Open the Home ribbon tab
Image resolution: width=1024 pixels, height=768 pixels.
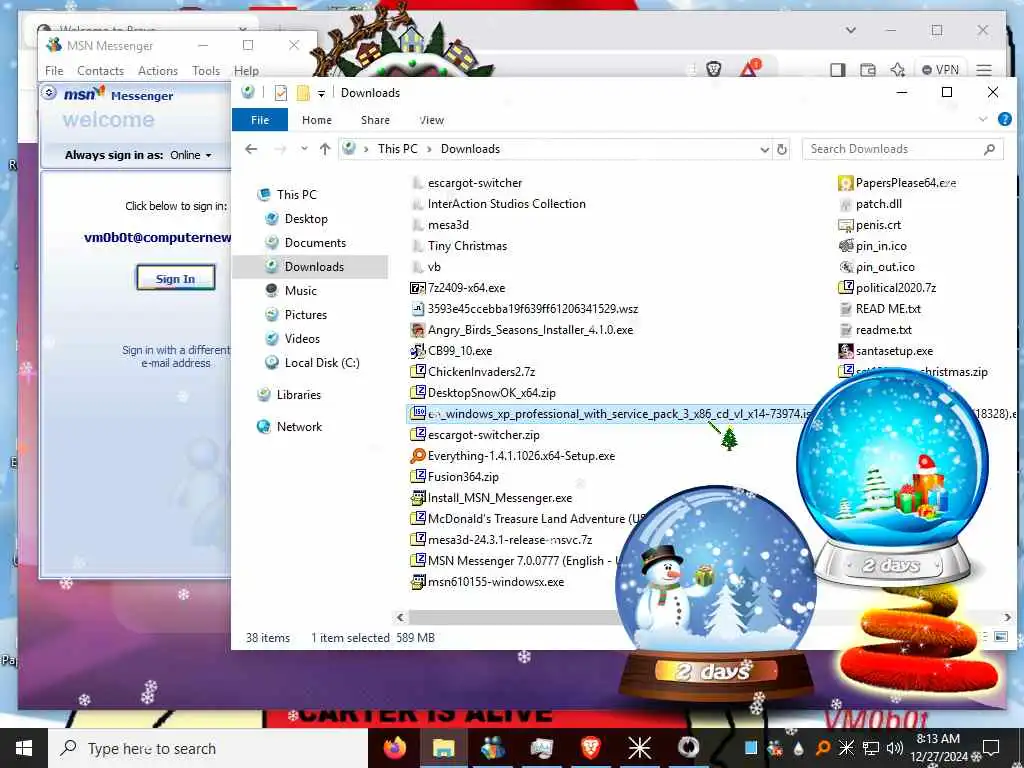coord(317,120)
